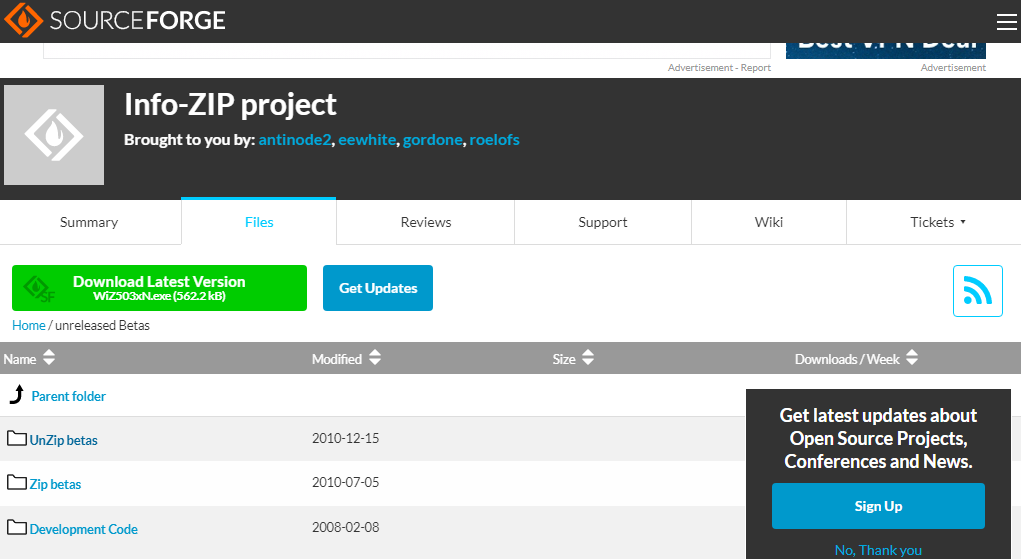
Task: Open the eewhite author link
Action: 367,139
